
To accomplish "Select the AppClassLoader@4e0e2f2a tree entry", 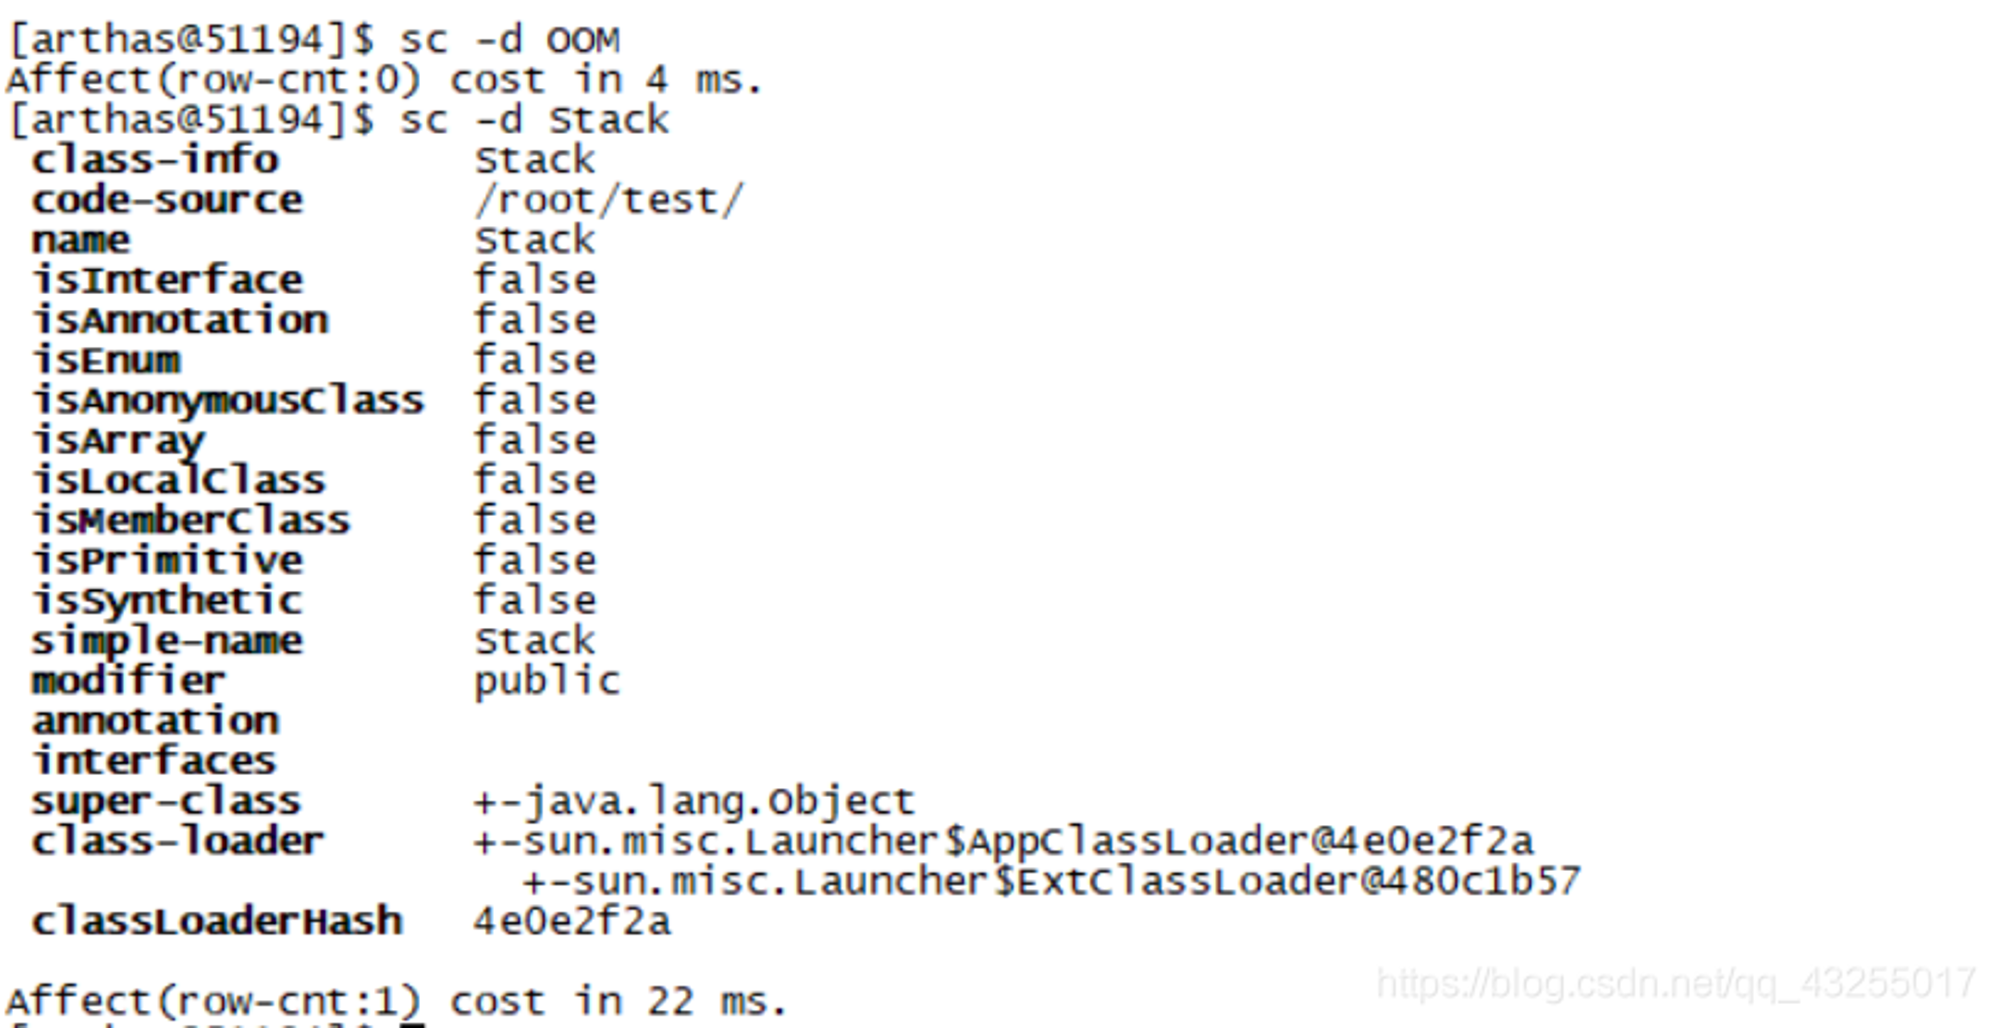I will [1003, 841].
